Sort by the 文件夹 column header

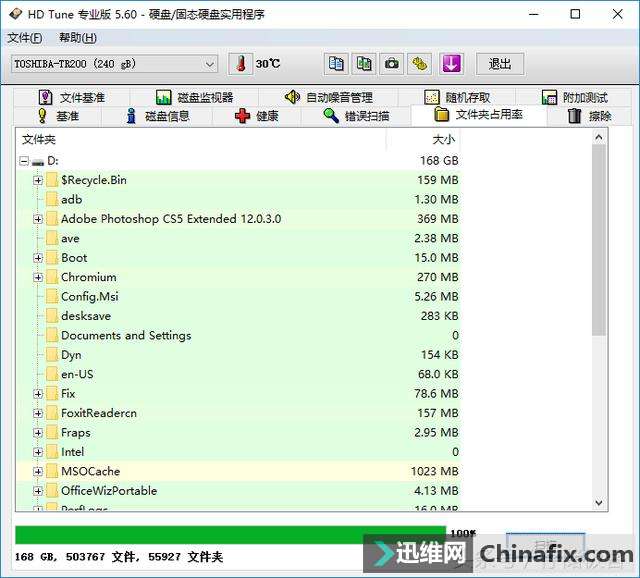(x=201, y=140)
